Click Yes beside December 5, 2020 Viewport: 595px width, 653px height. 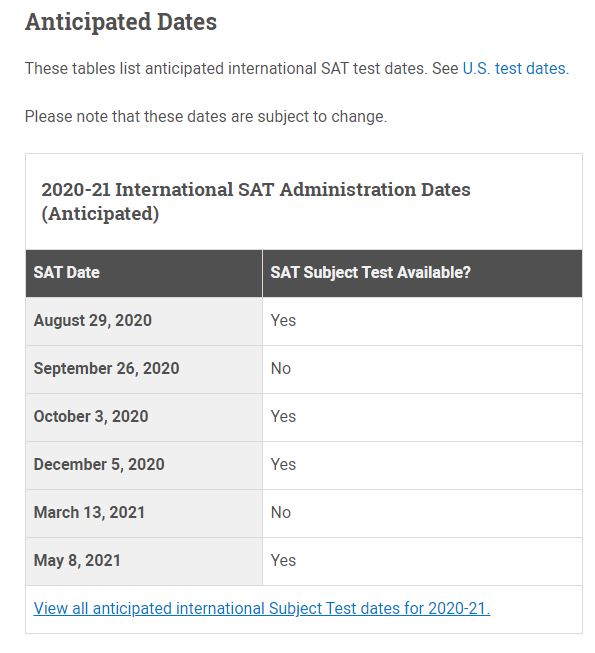click(x=283, y=464)
